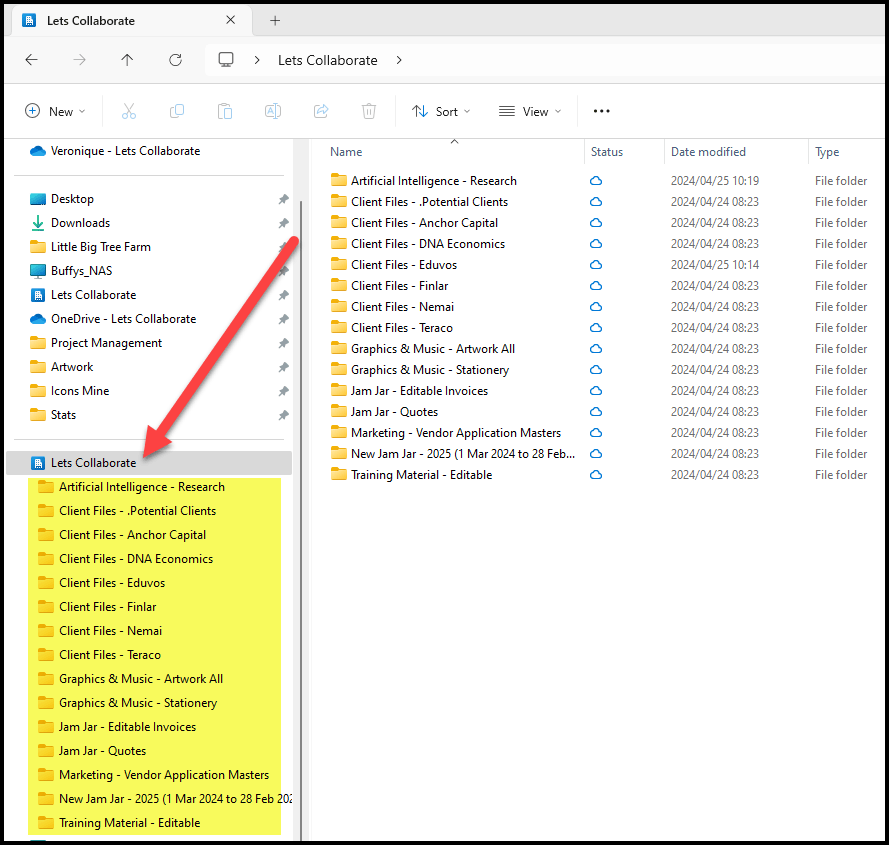Click the Share icon in toolbar
Viewport: 889px width, 845px height.
click(321, 111)
